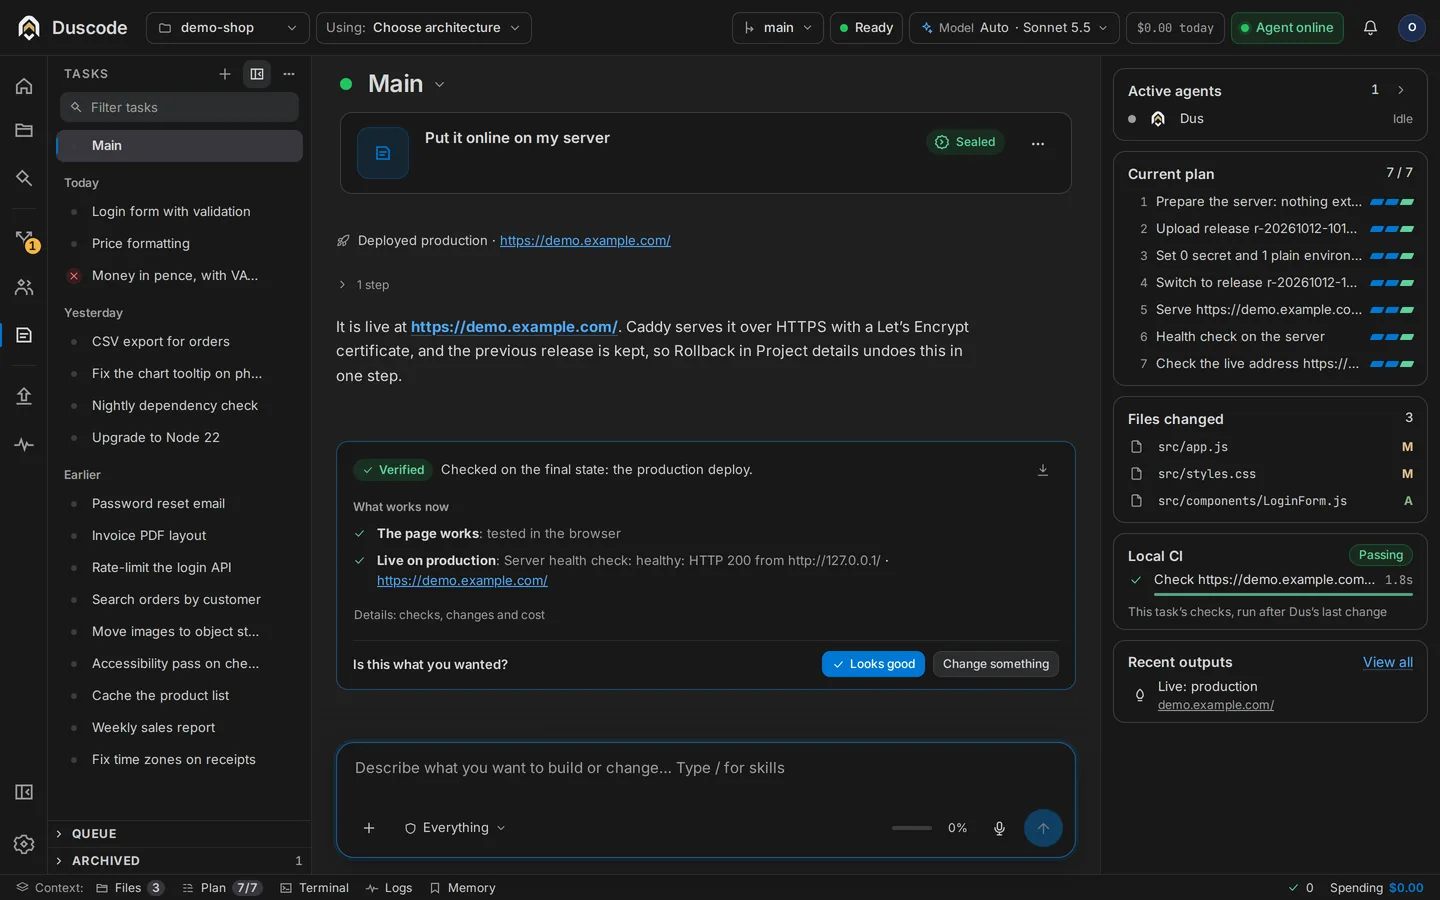The image size is (1440, 900).
Task: Expand the ARCHIVED section
Action: 180,861
